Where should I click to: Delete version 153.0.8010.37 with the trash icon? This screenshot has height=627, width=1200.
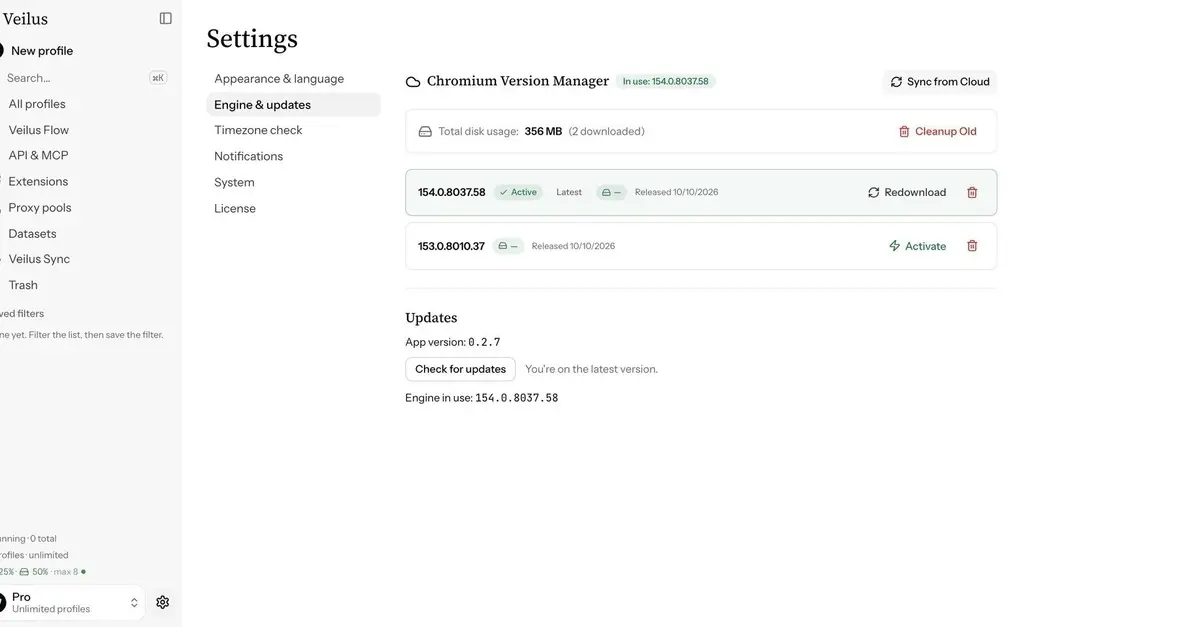pos(972,246)
